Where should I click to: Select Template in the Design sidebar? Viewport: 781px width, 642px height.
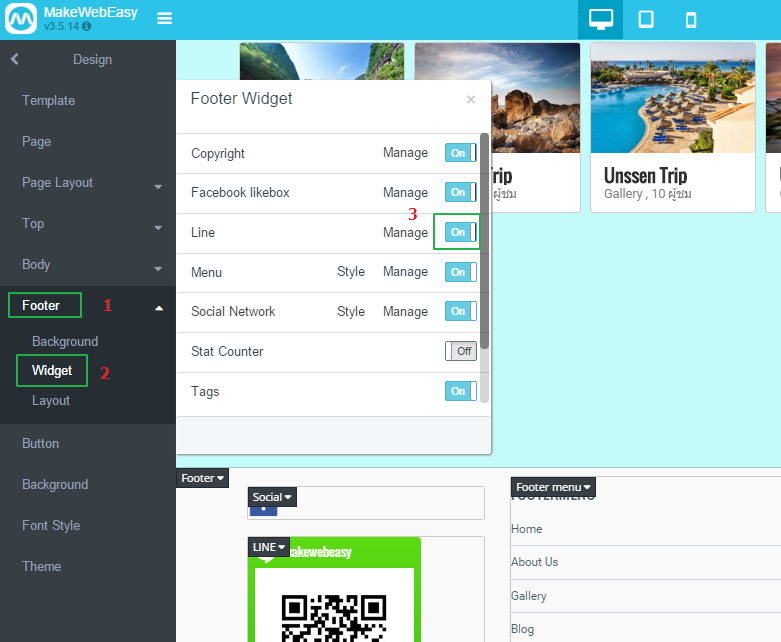click(x=48, y=101)
